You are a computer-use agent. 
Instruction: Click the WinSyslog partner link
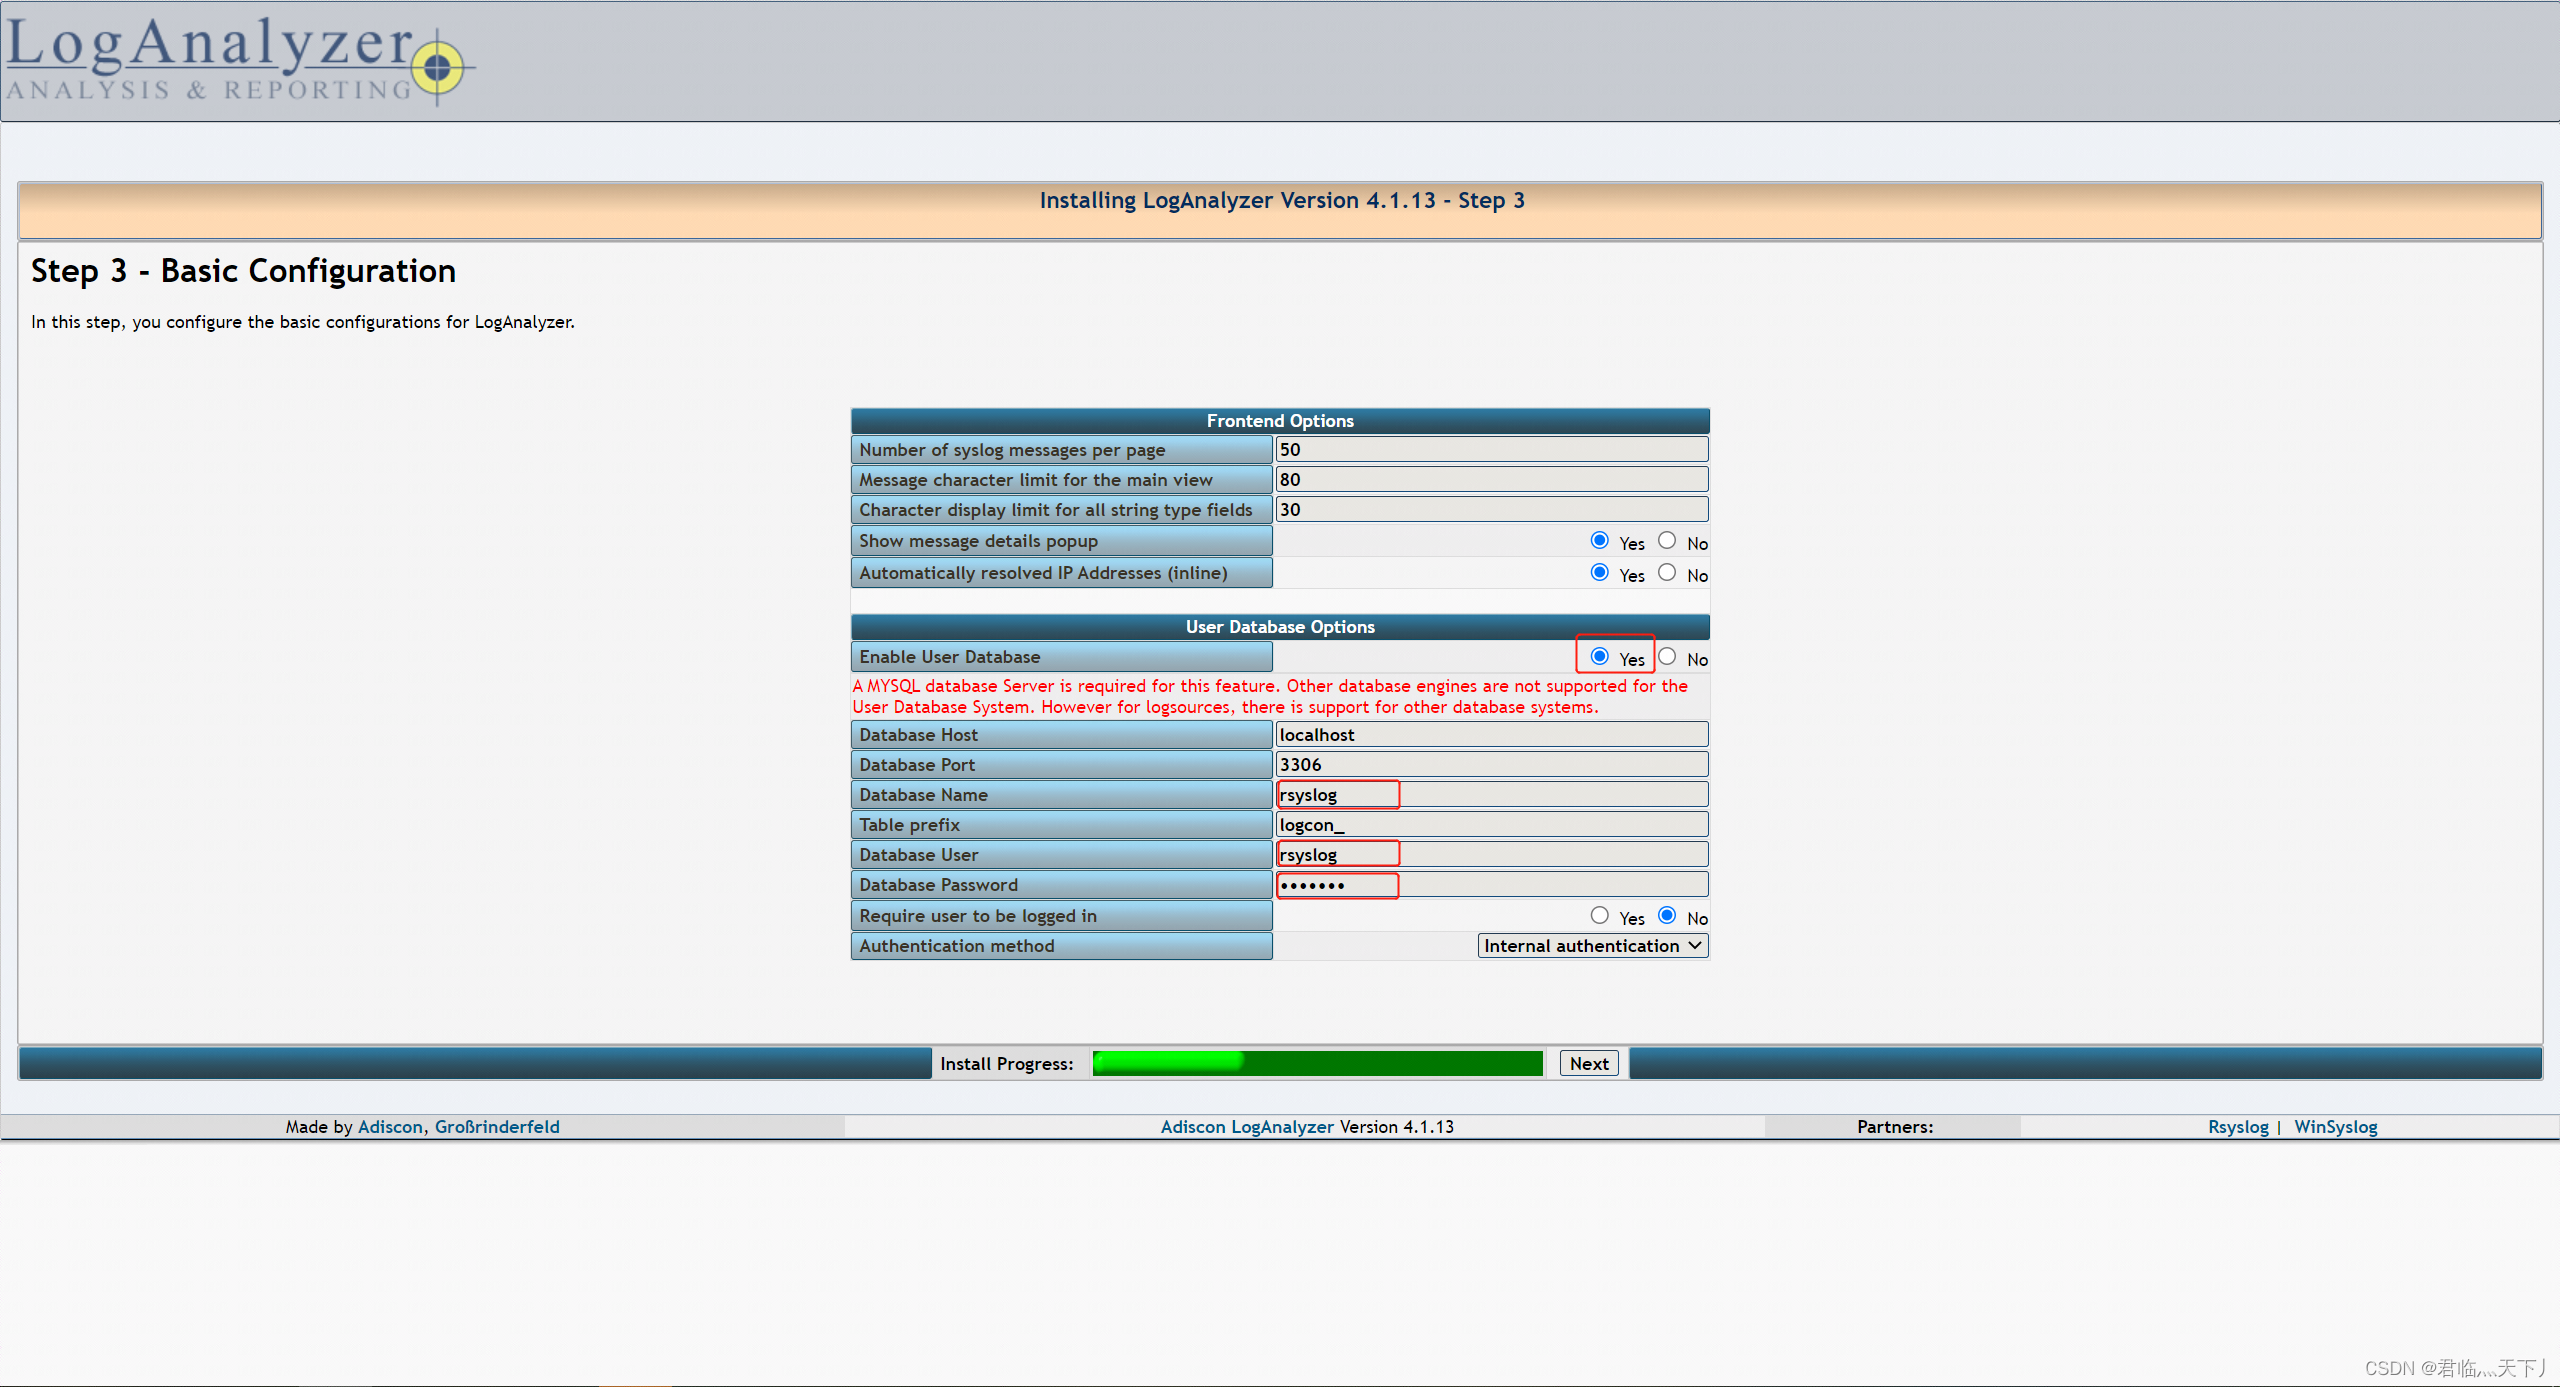[x=2340, y=1127]
